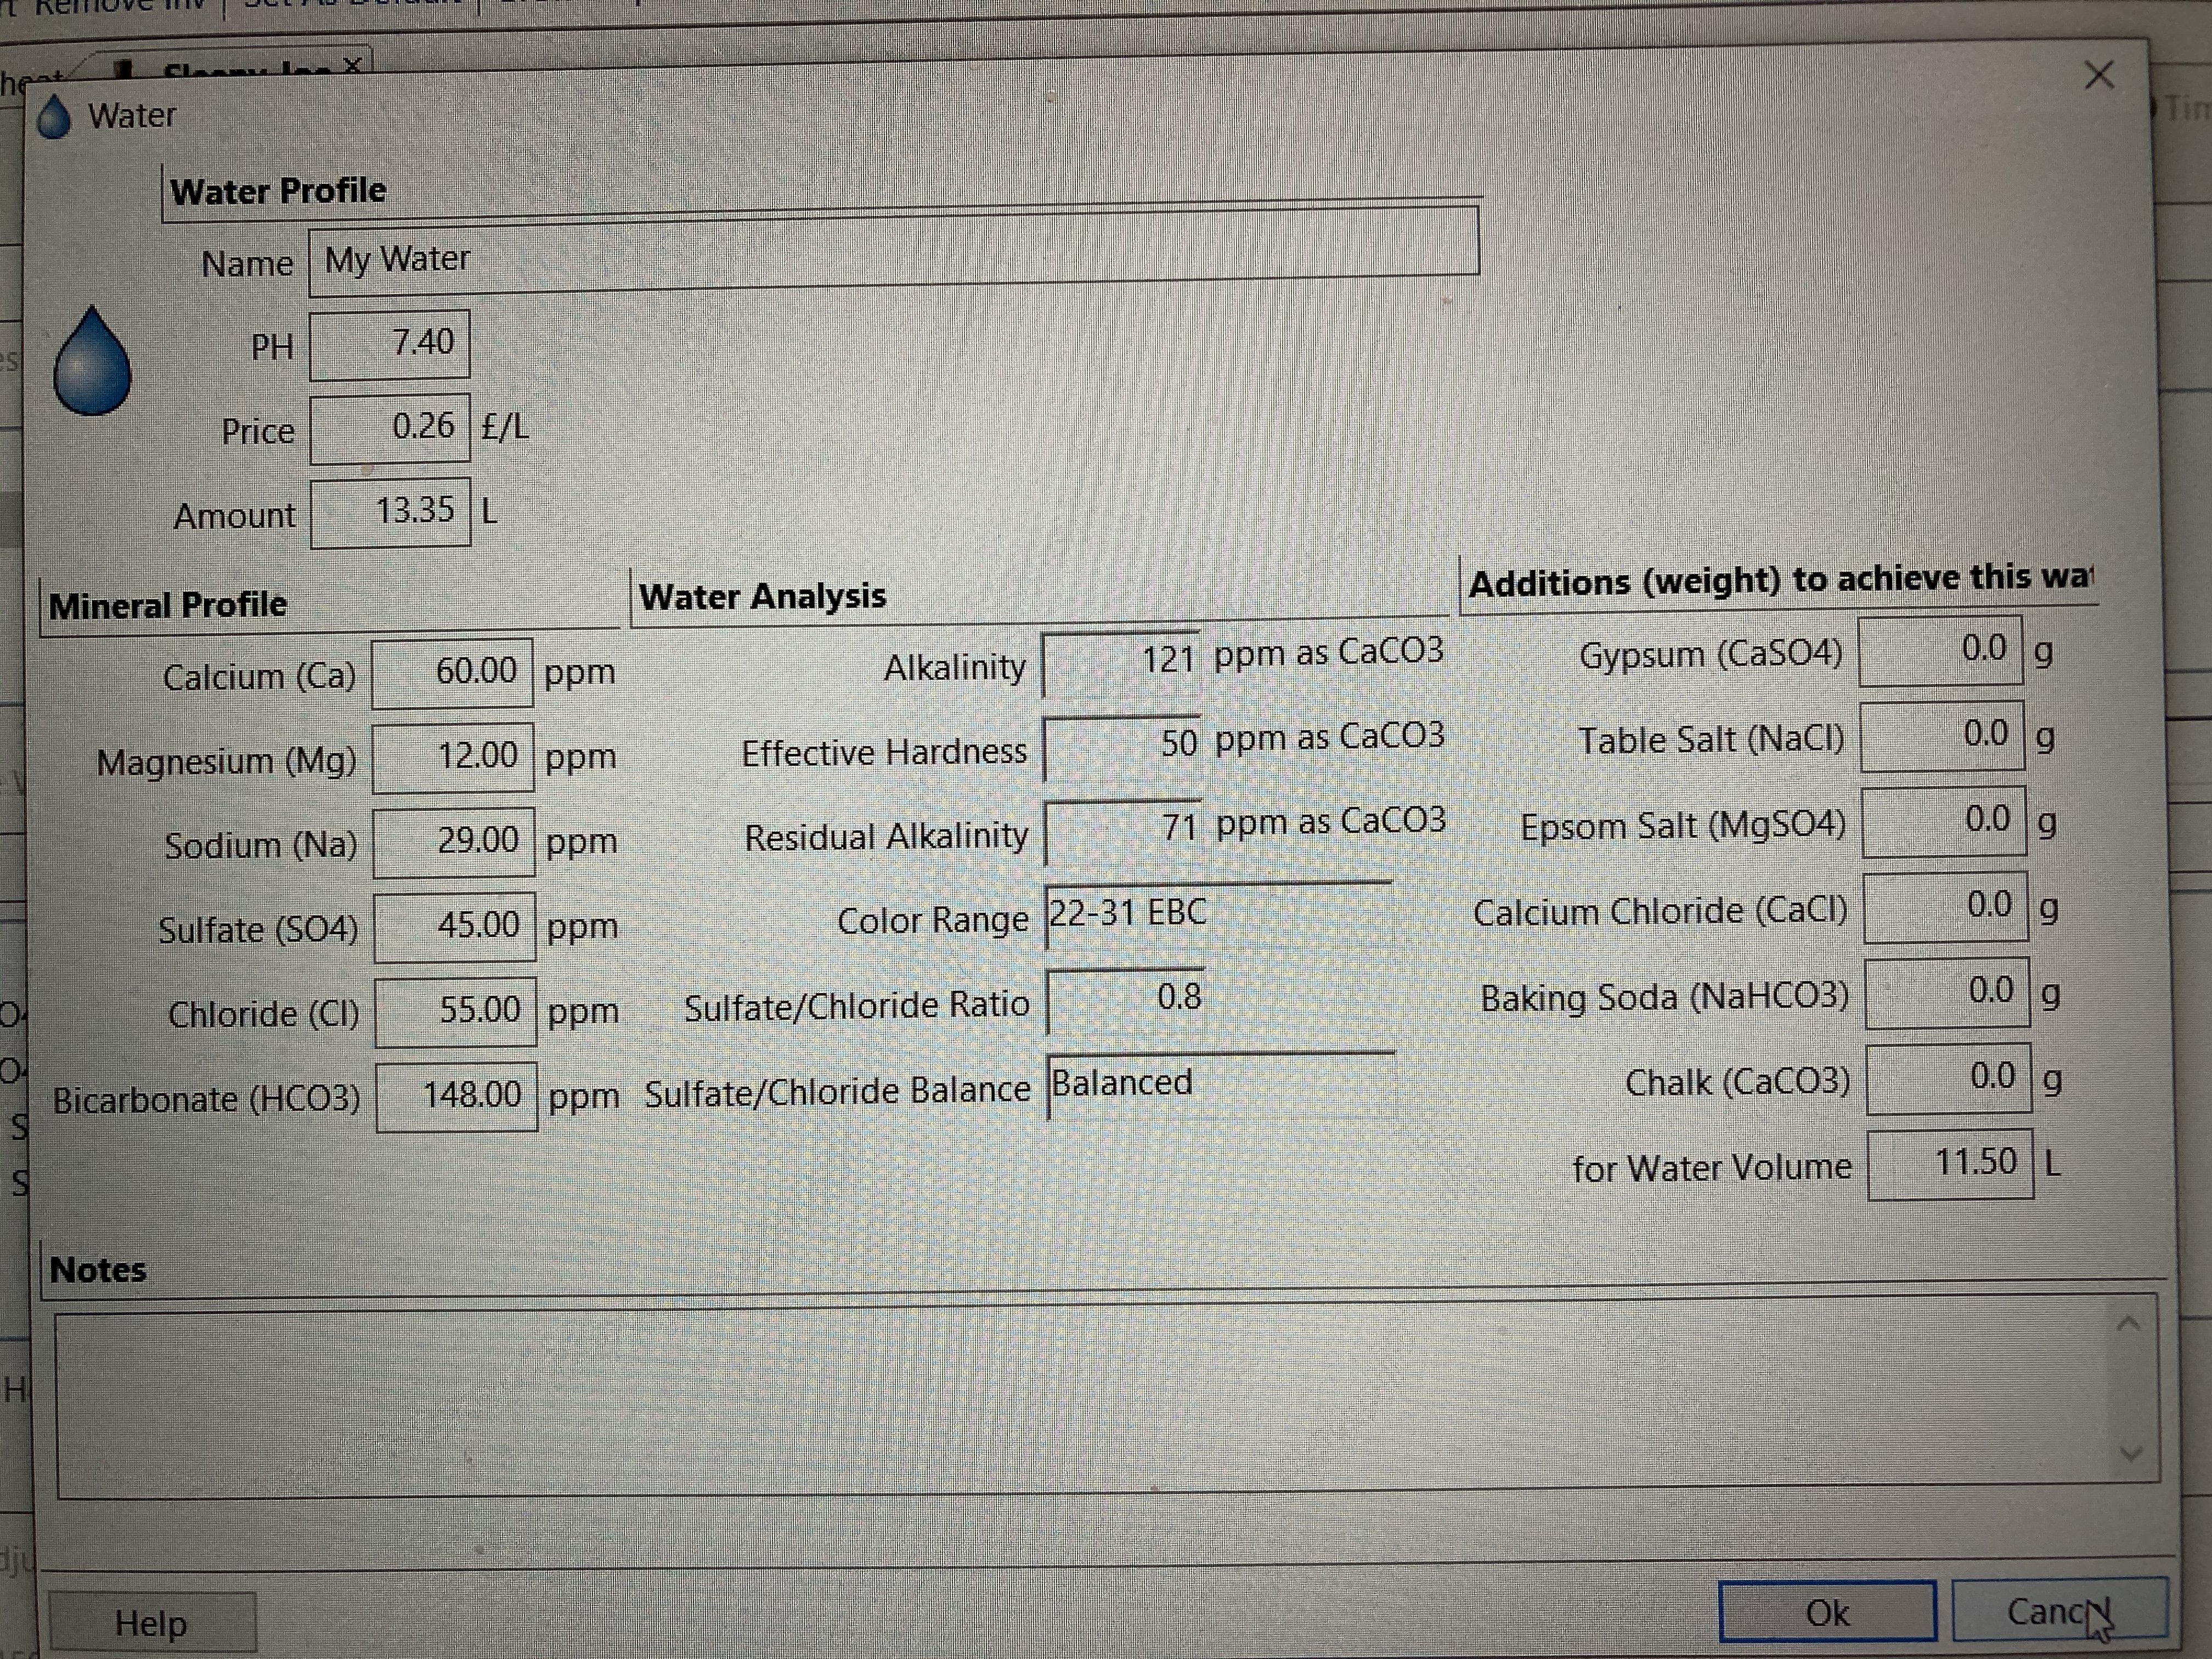This screenshot has width=2212, height=1659.
Task: Edit Chalk (CaCO3) addition weight
Action: pos(1949,1079)
